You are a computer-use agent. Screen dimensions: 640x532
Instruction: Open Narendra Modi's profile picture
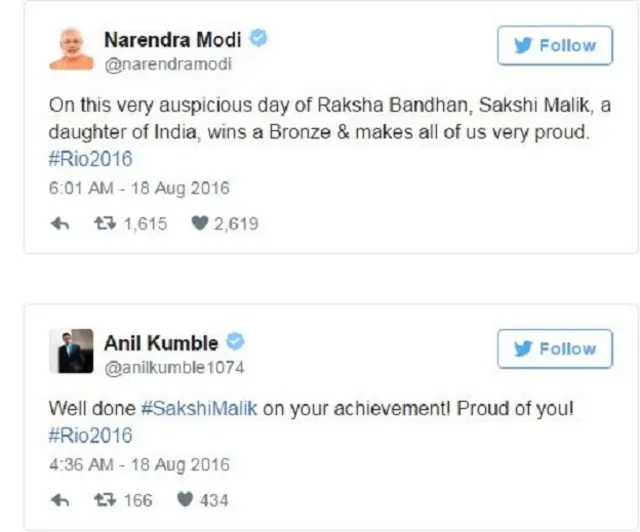[x=71, y=49]
